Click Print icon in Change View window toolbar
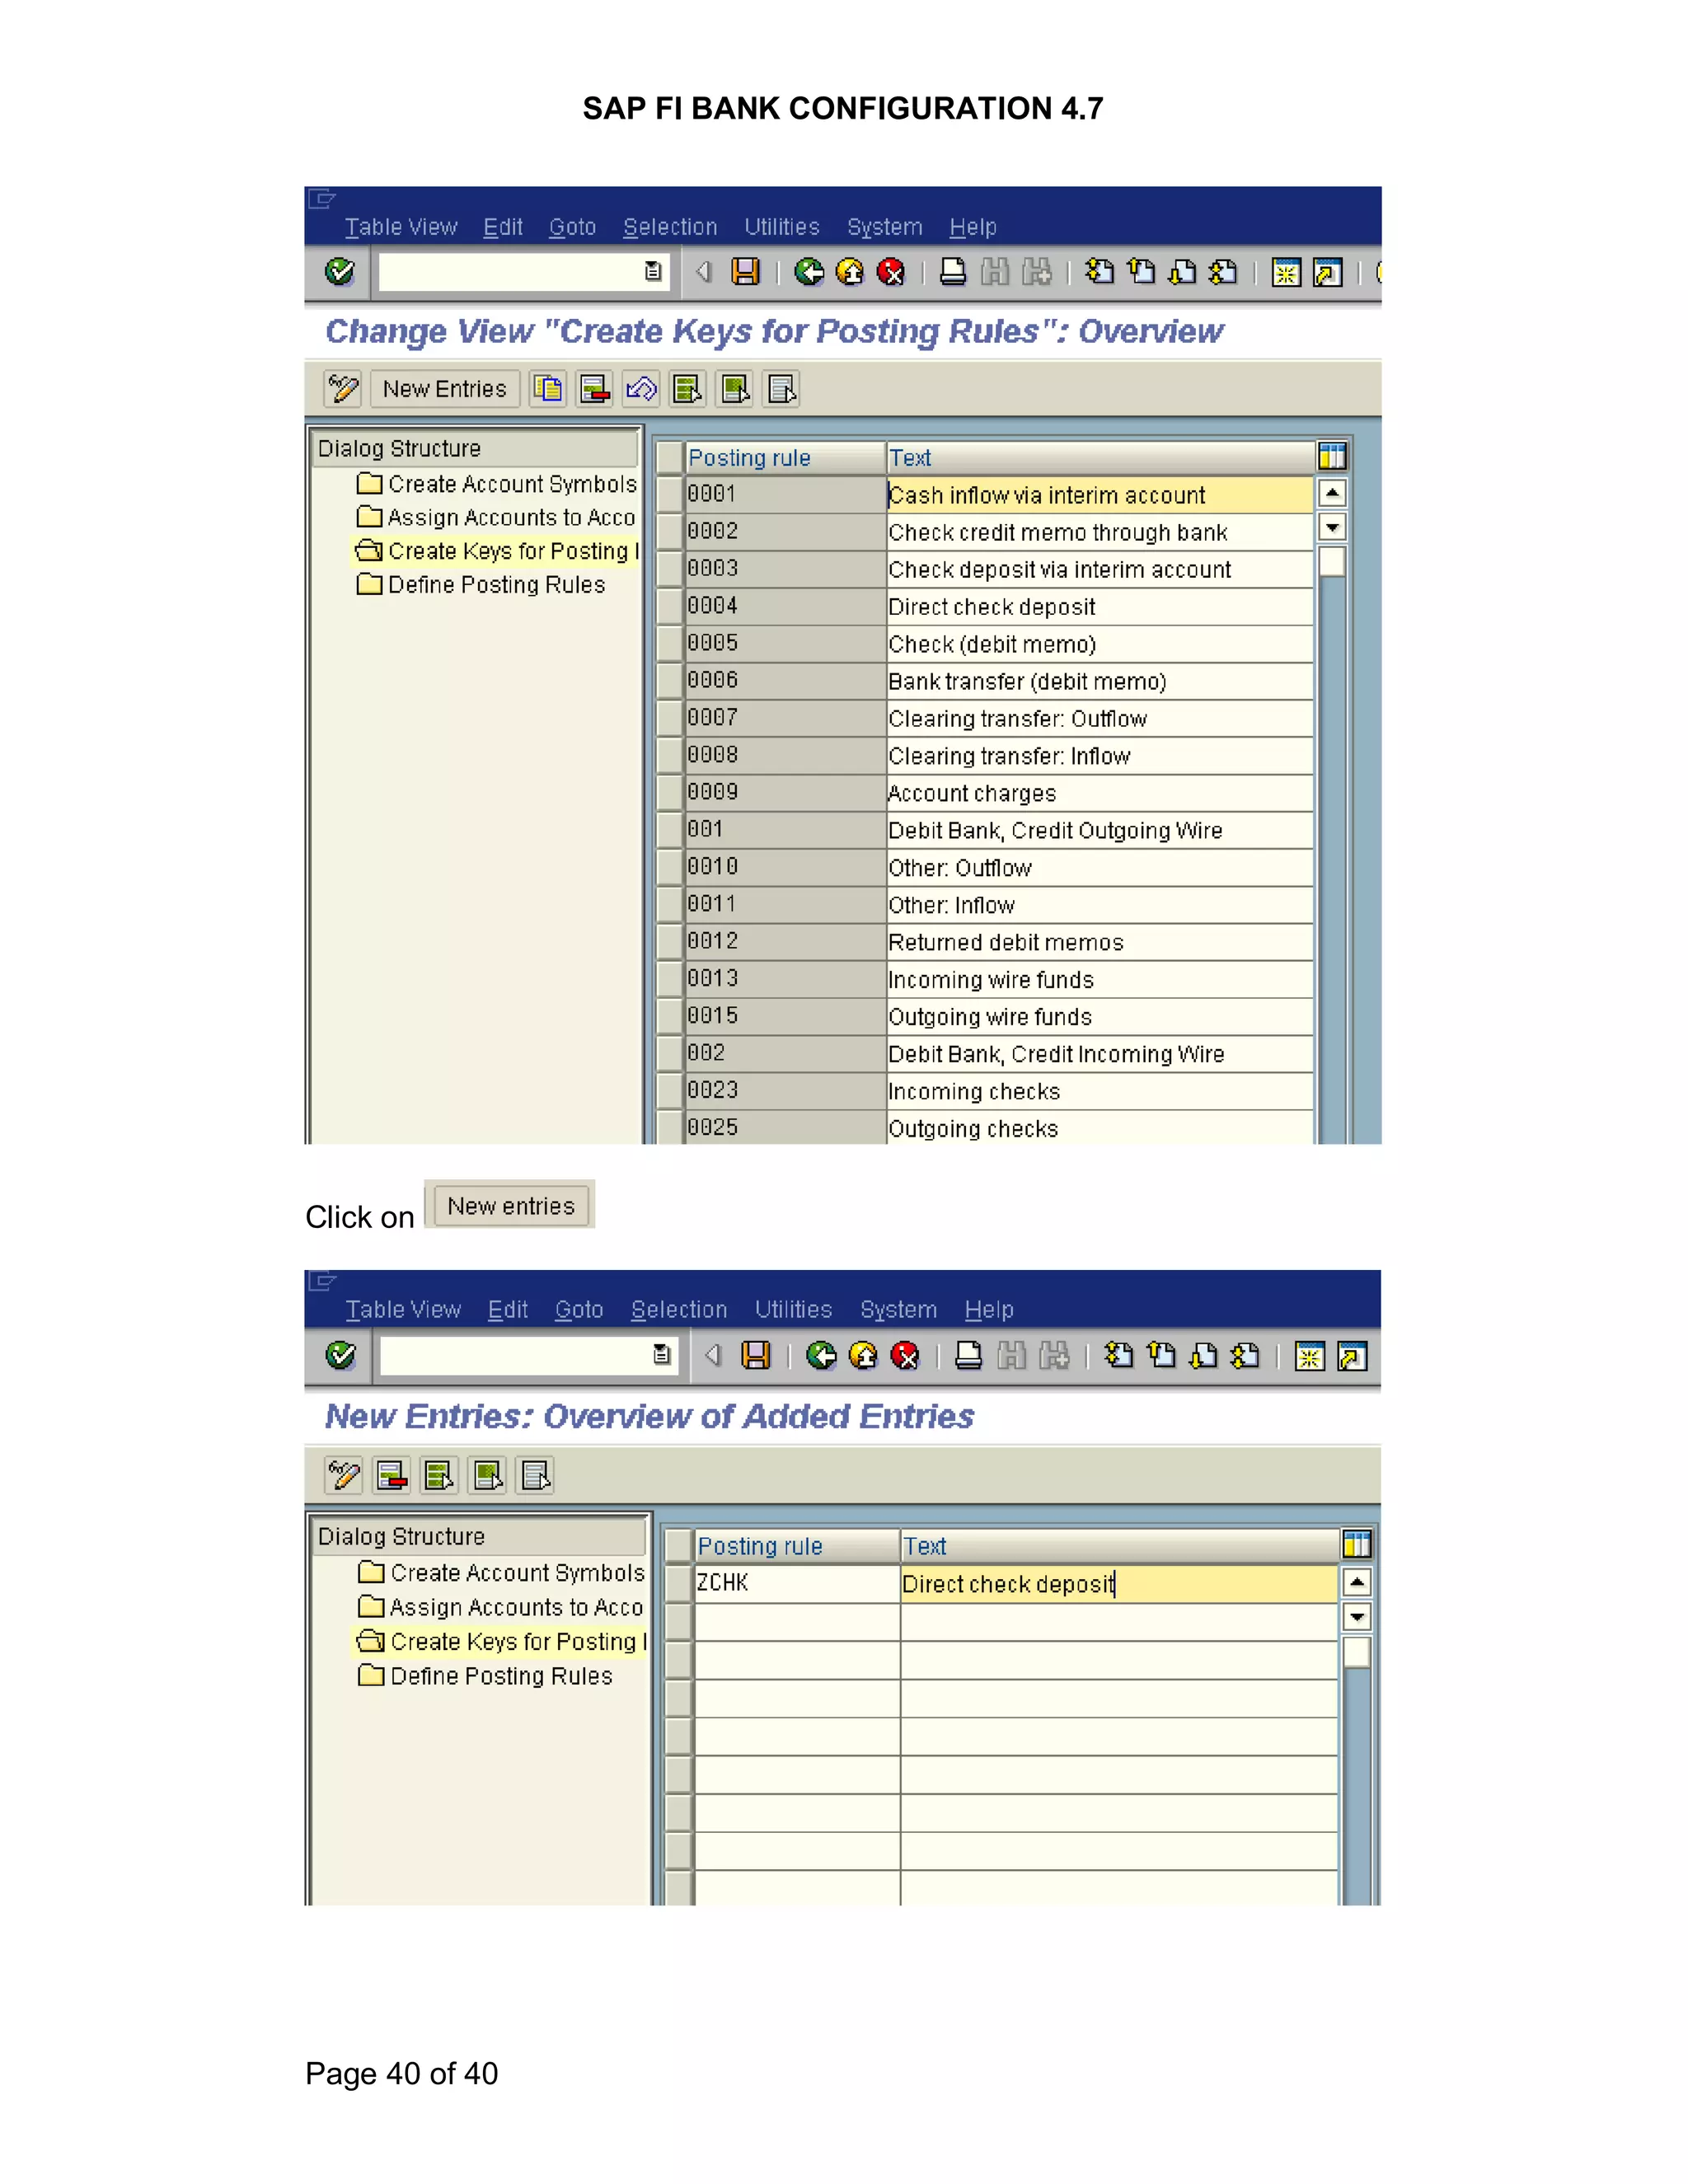1688x2184 pixels. tap(953, 272)
